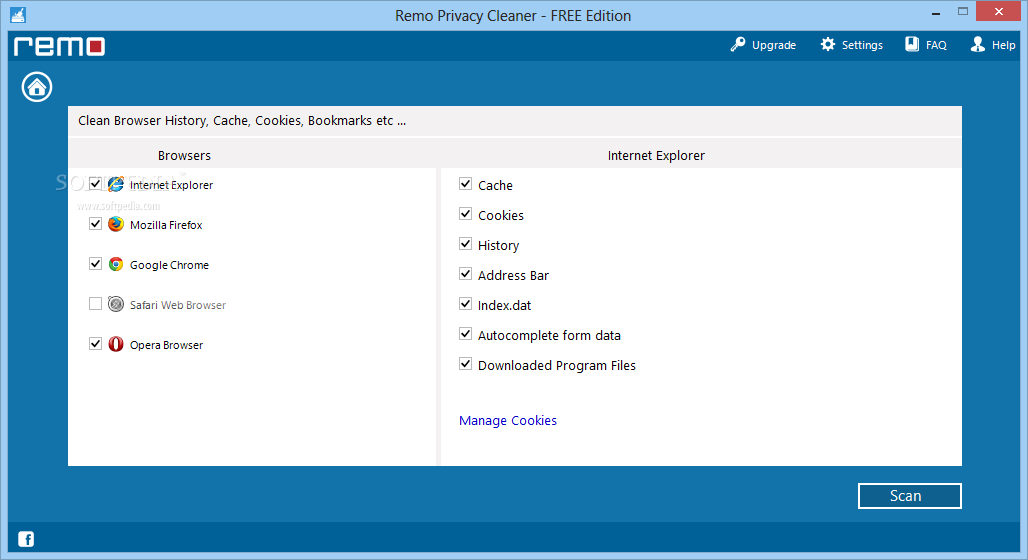Uncheck the Internet Explorer checkbox
This screenshot has width=1028, height=560.
(95, 184)
